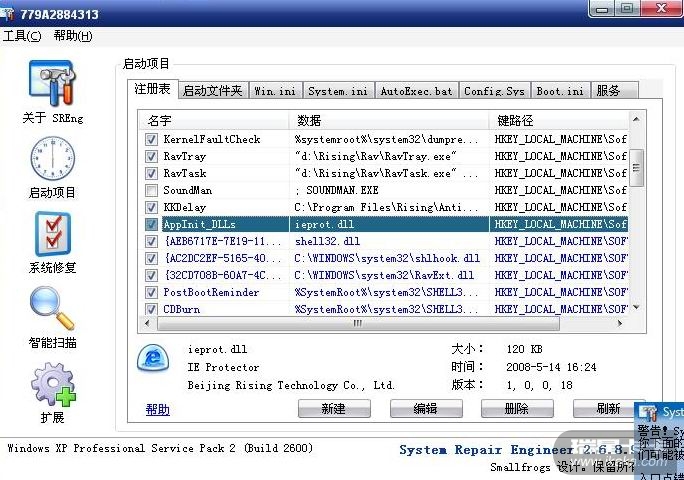
Task: Click the IE Protector file icon
Action: [153, 358]
